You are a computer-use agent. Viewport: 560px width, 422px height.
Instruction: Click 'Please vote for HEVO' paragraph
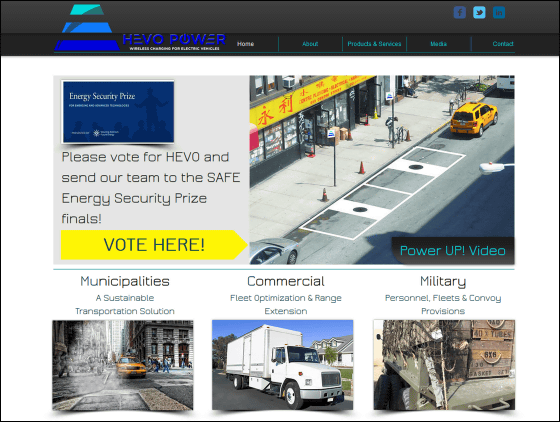point(150,188)
